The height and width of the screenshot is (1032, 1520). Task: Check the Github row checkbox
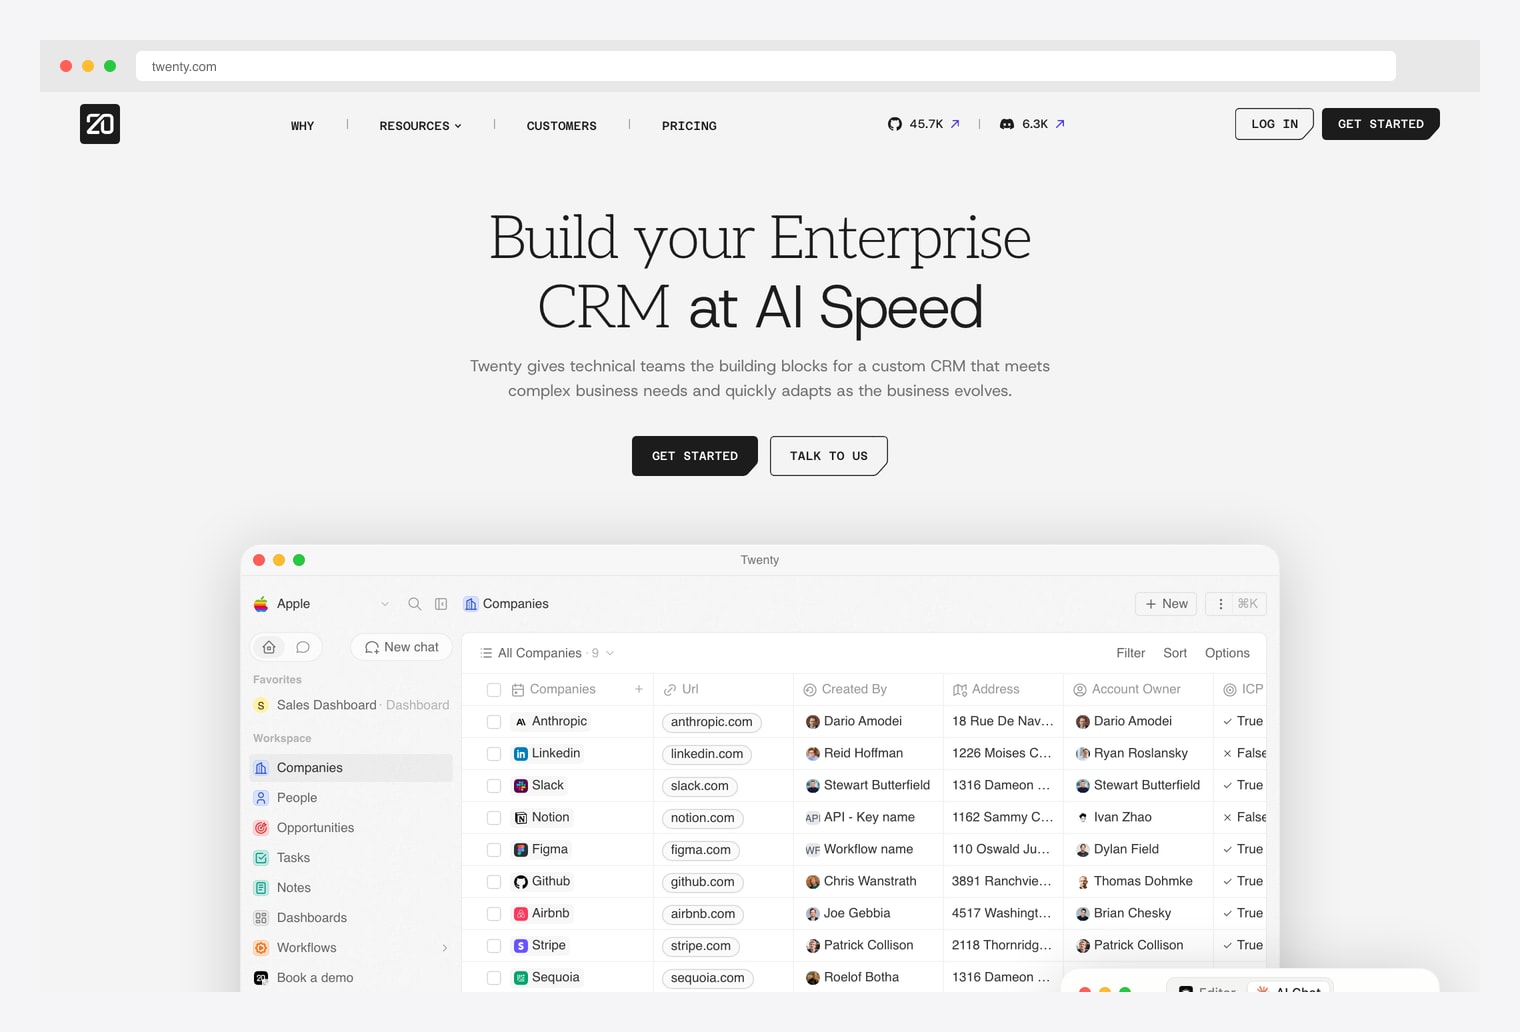pyautogui.click(x=494, y=881)
